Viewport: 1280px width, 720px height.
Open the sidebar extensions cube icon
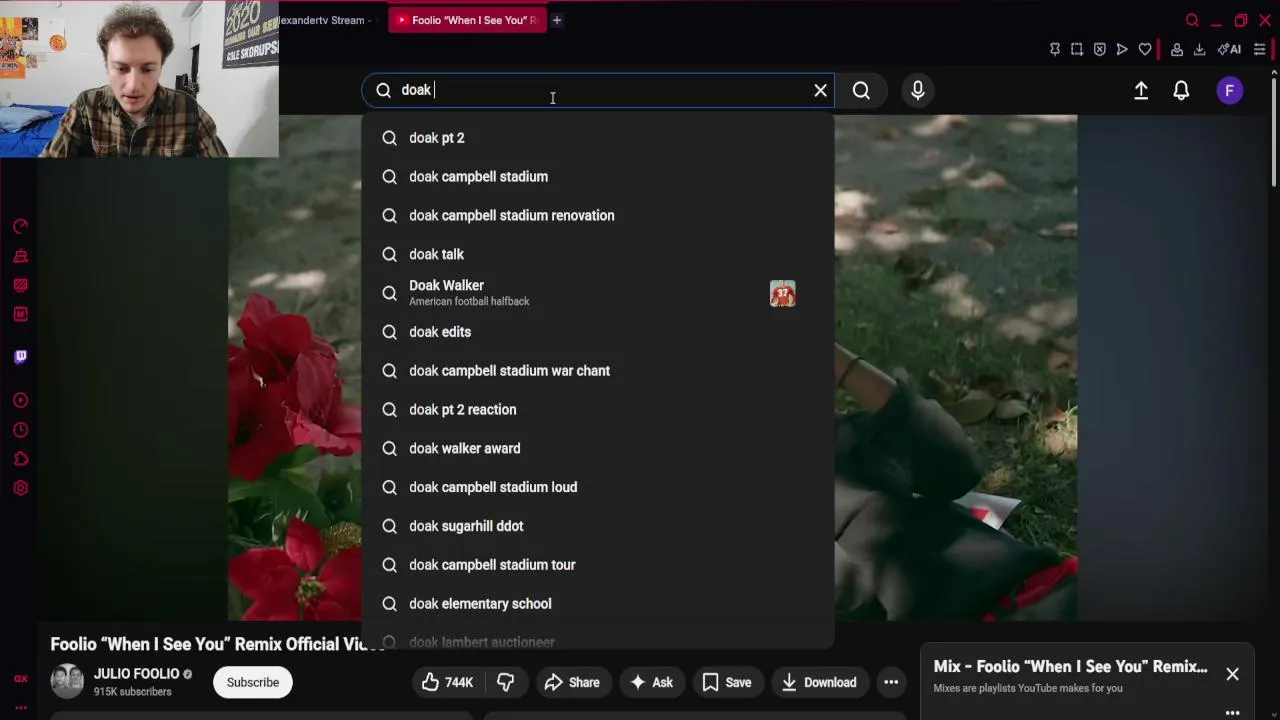pyautogui.click(x=20, y=459)
